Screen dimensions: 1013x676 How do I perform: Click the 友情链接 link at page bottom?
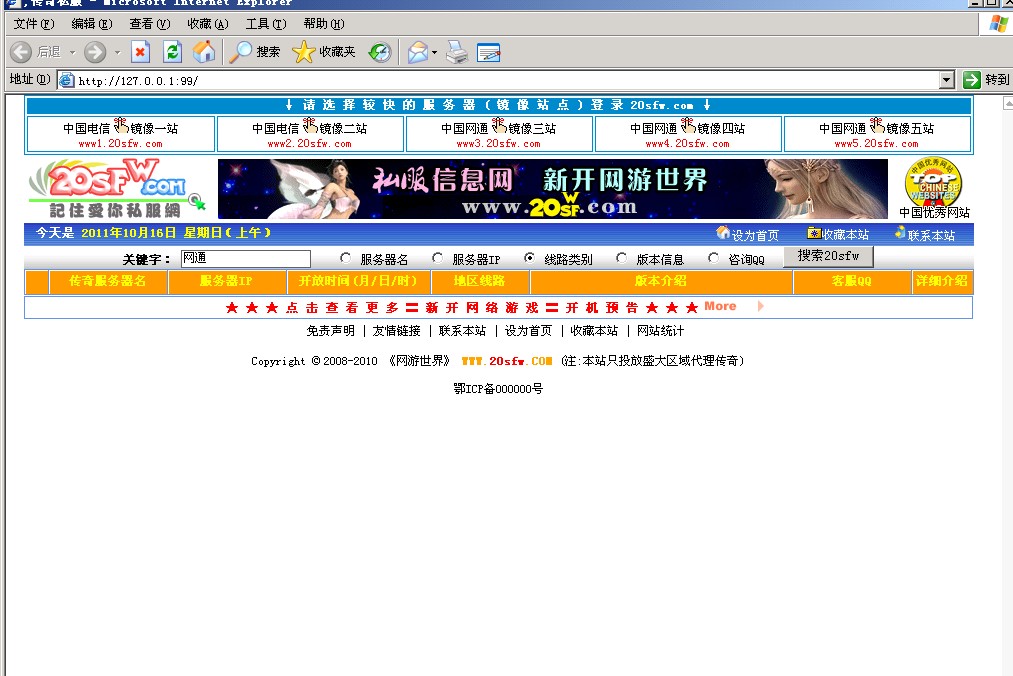[399, 330]
